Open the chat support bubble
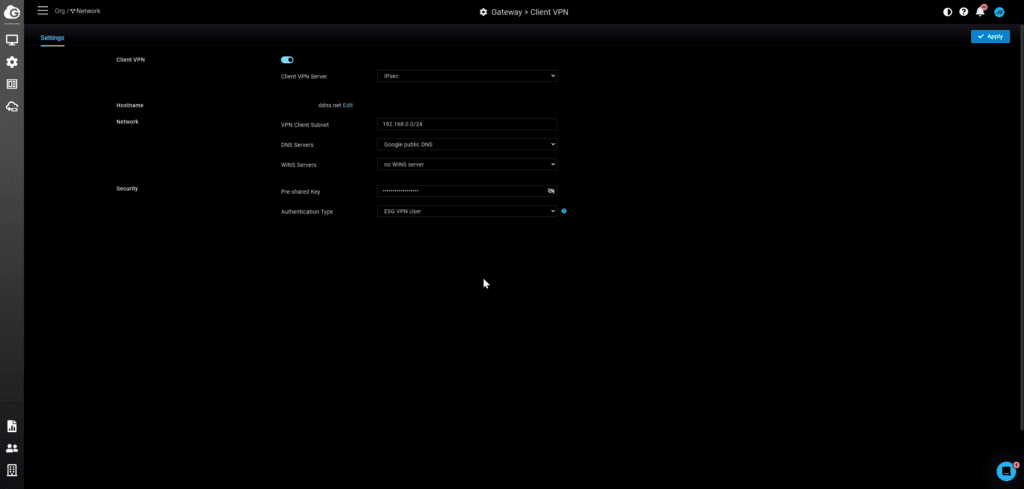This screenshot has width=1024, height=489. click(1006, 471)
